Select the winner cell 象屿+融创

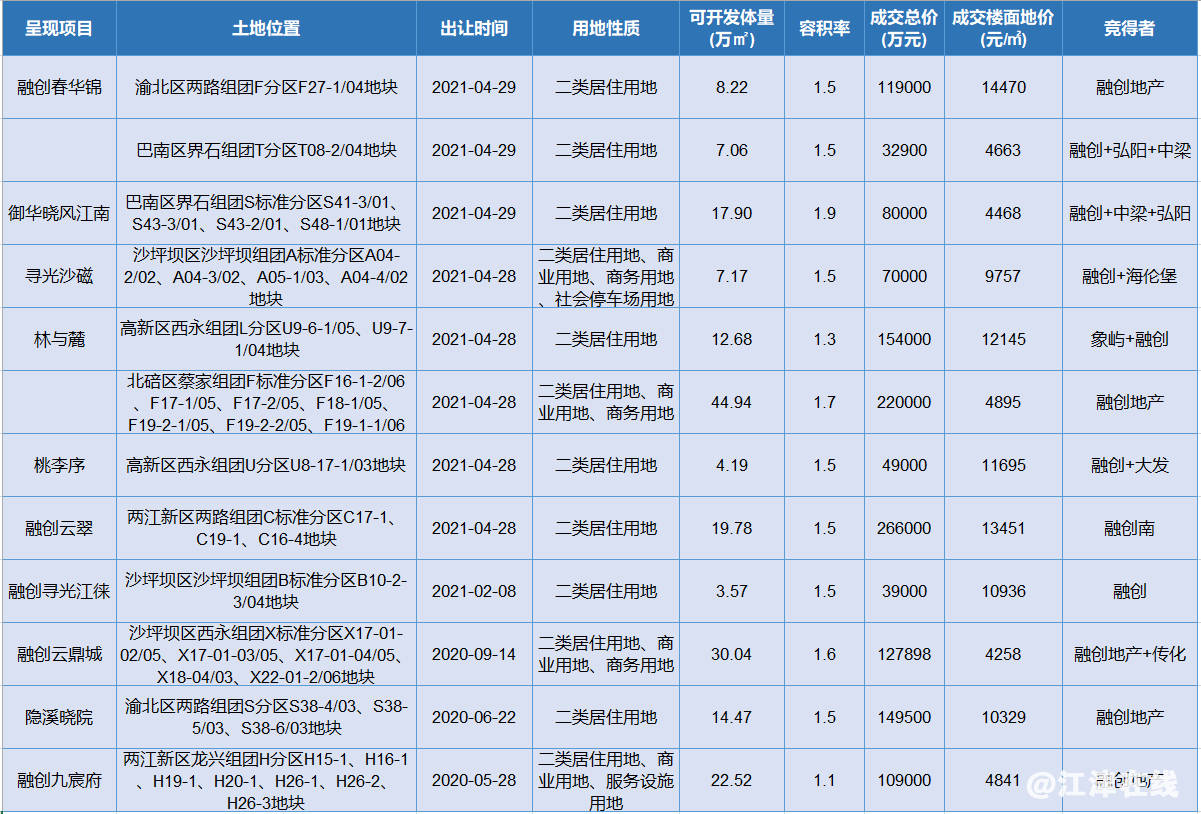pyautogui.click(x=1130, y=339)
